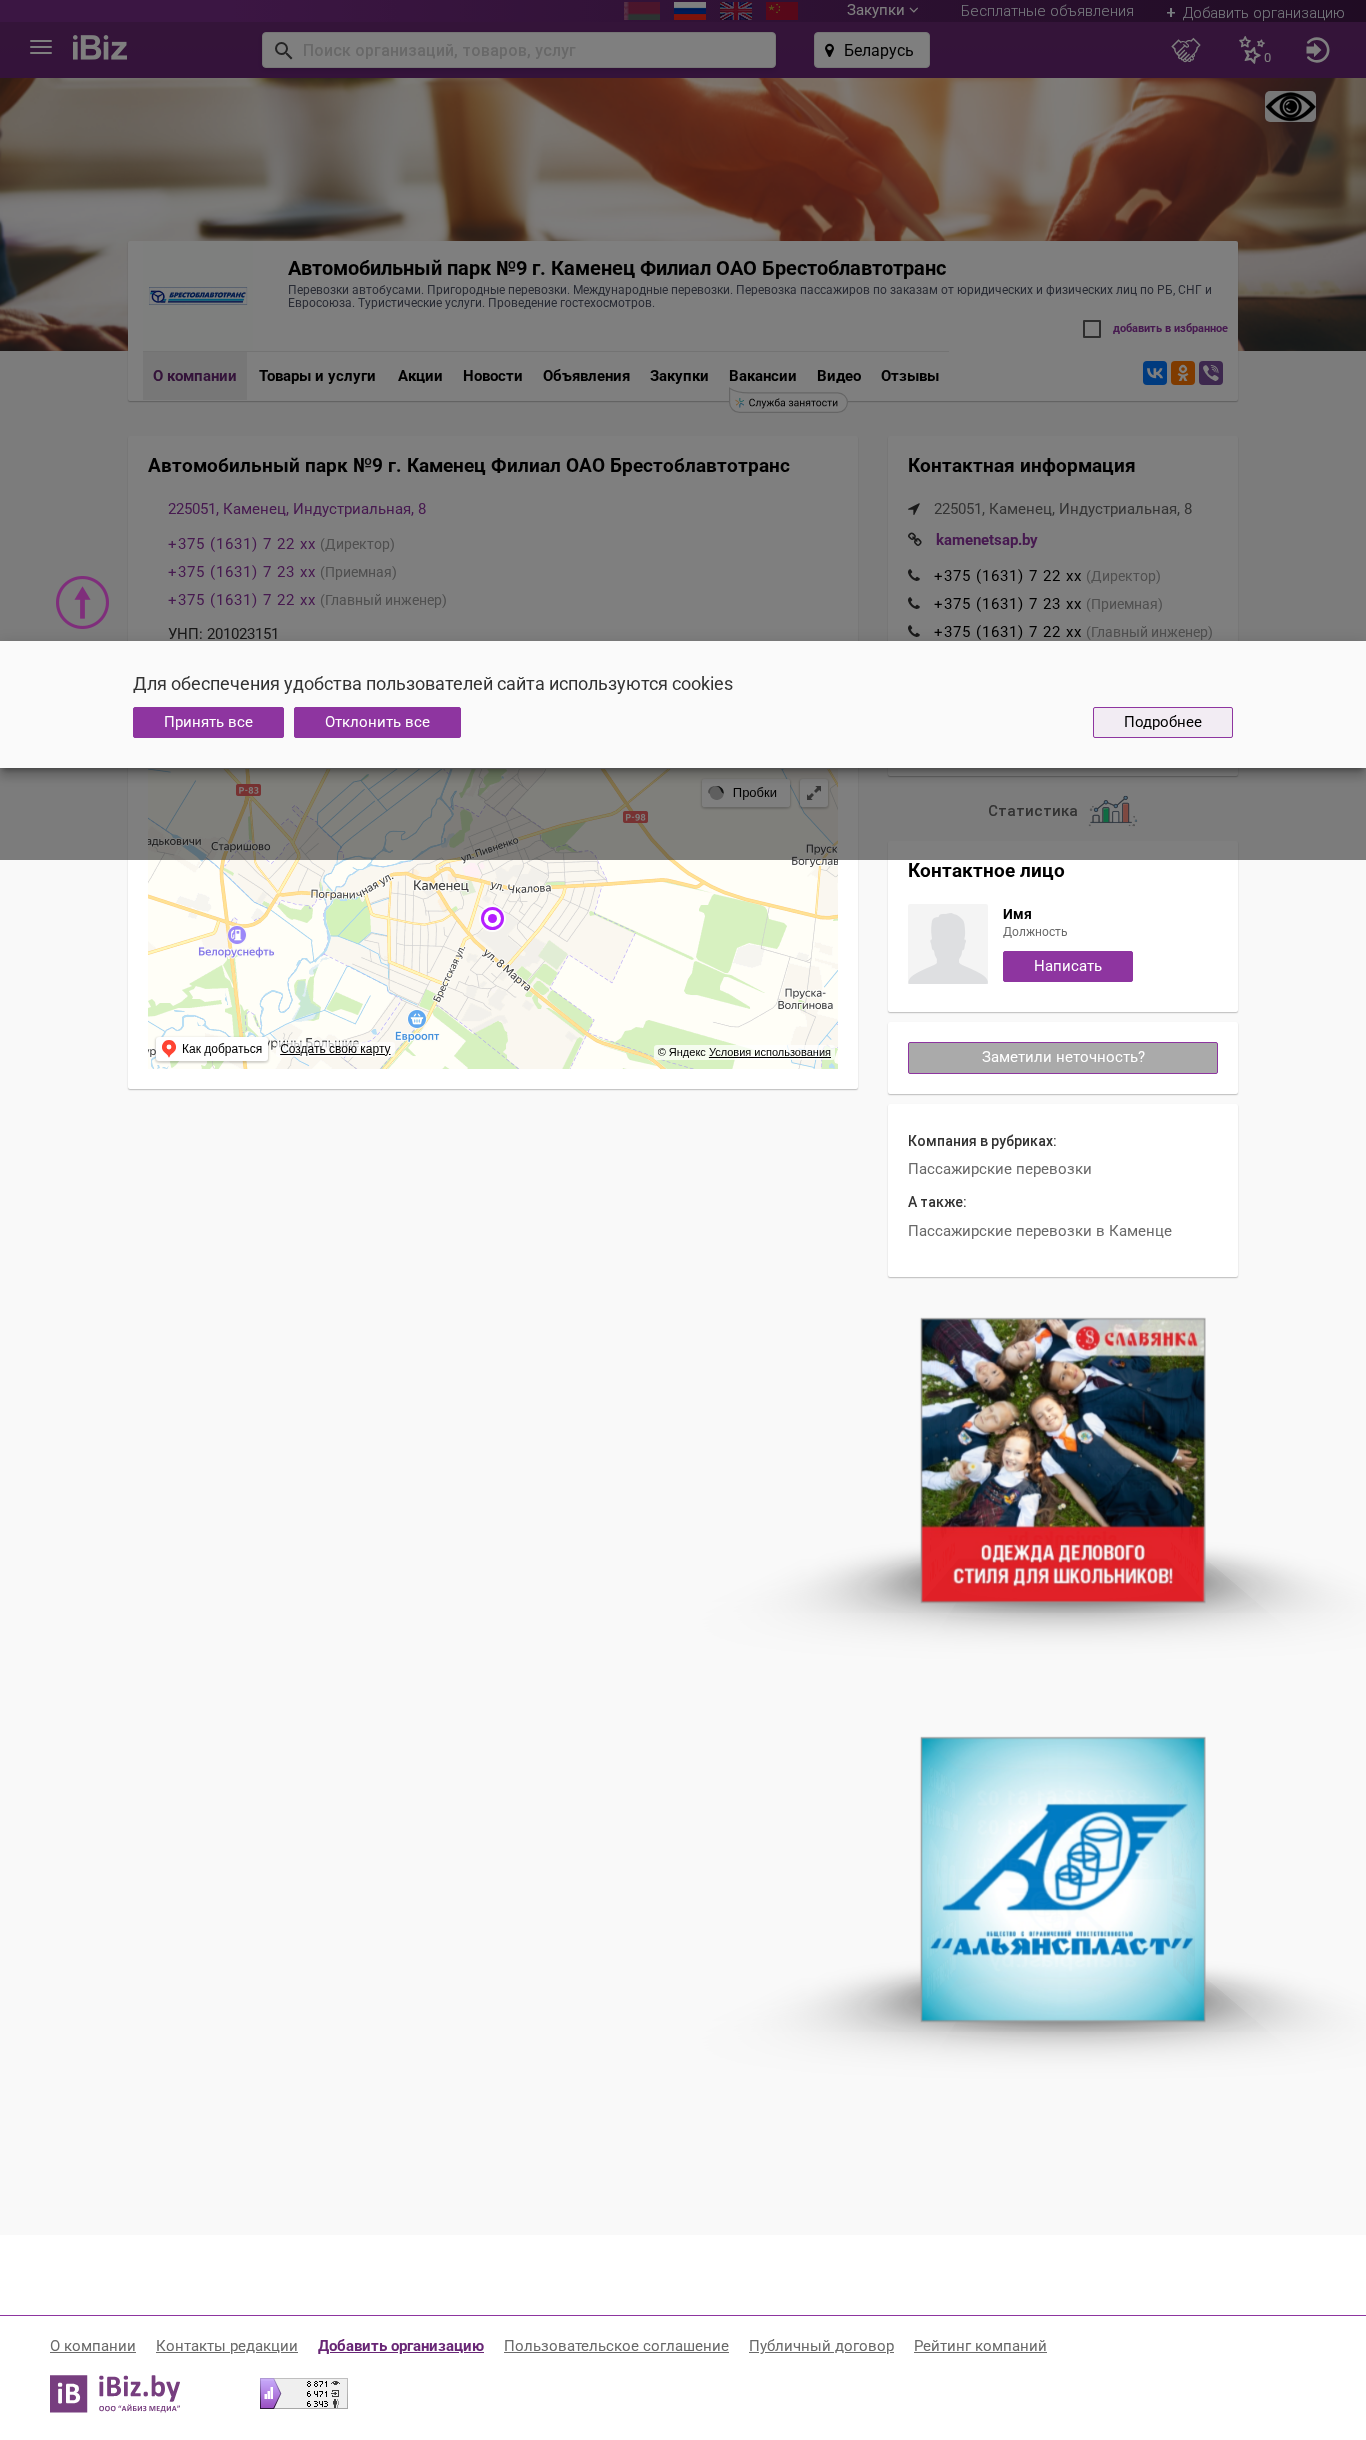Click the search organizations input field
The width and height of the screenshot is (1366, 2440).
tap(519, 50)
